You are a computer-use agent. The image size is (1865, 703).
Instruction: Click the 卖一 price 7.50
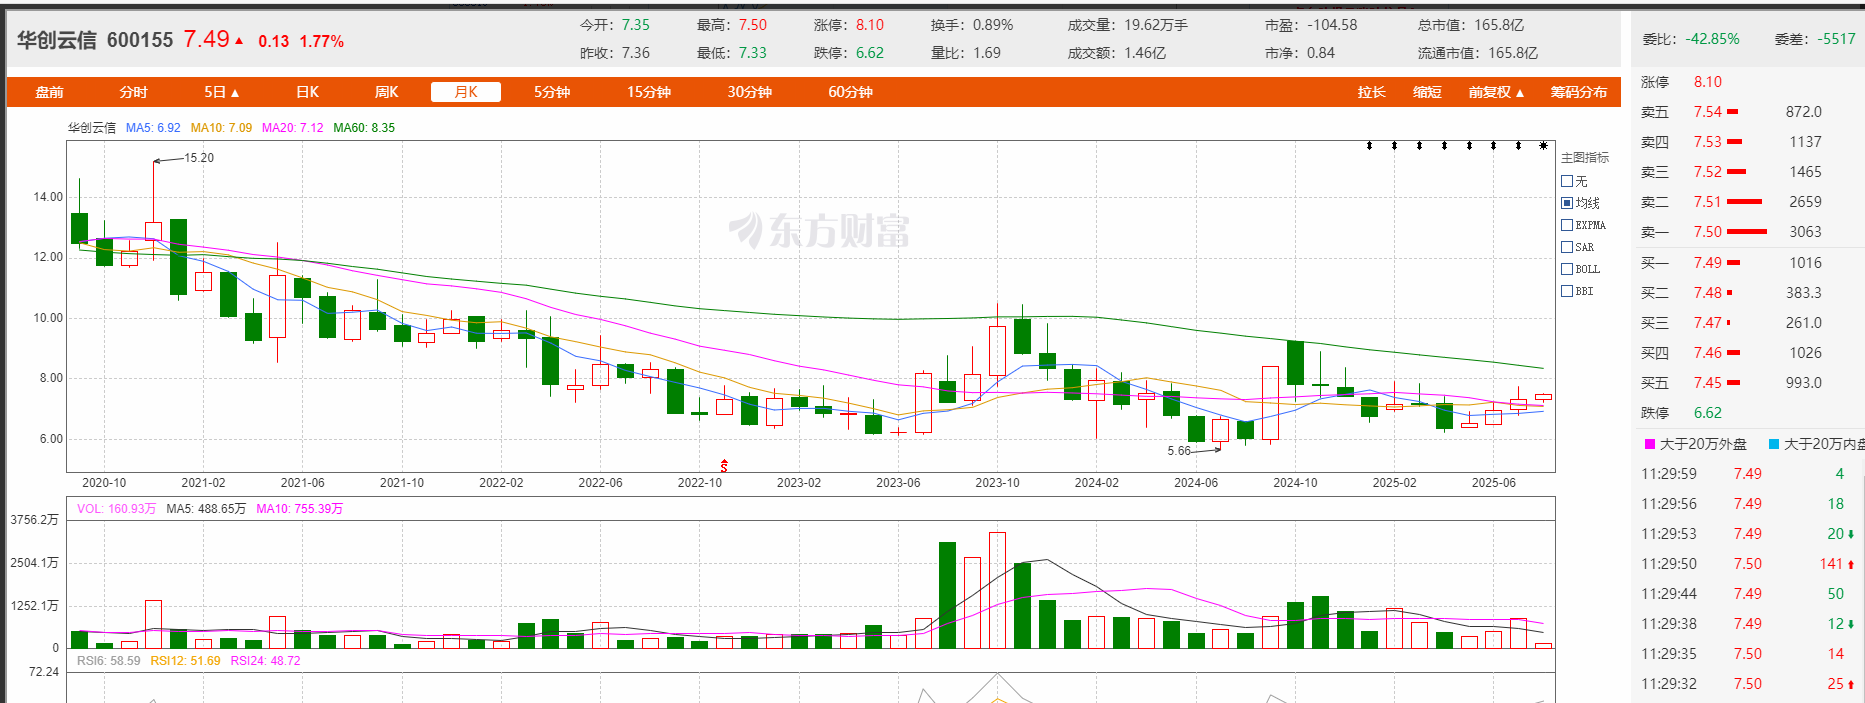click(x=1707, y=232)
